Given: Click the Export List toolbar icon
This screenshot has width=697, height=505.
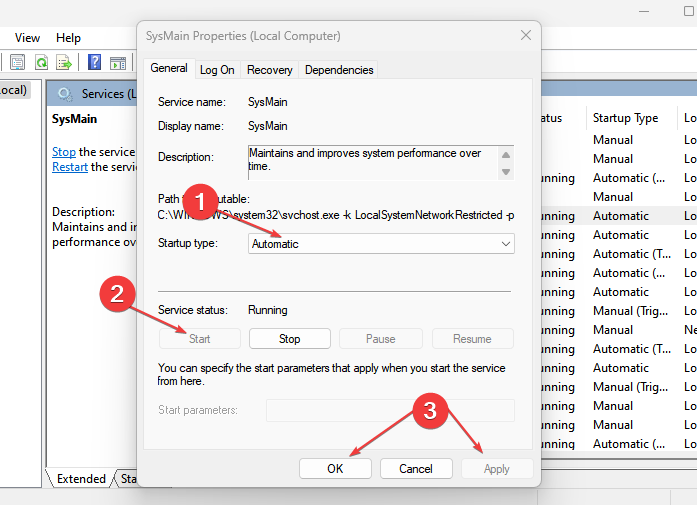Looking at the screenshot, I should (64, 62).
